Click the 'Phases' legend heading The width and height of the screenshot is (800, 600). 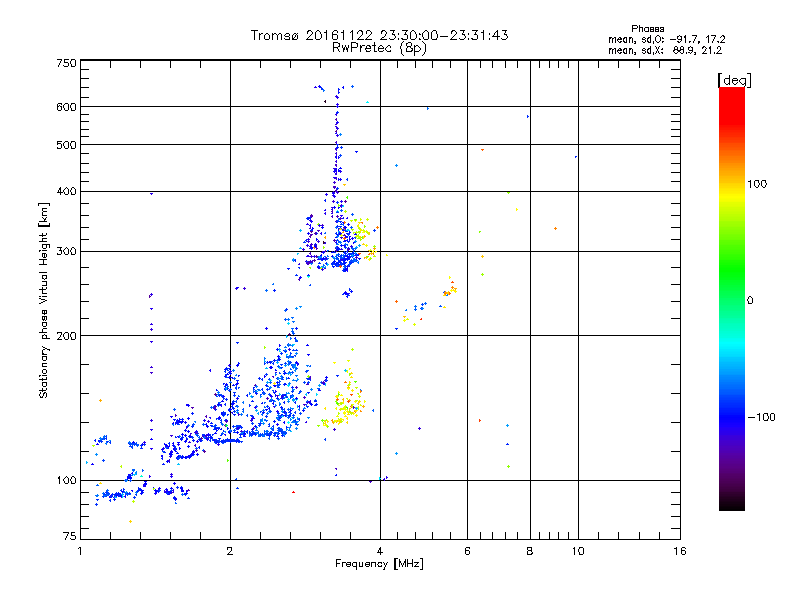(647, 29)
